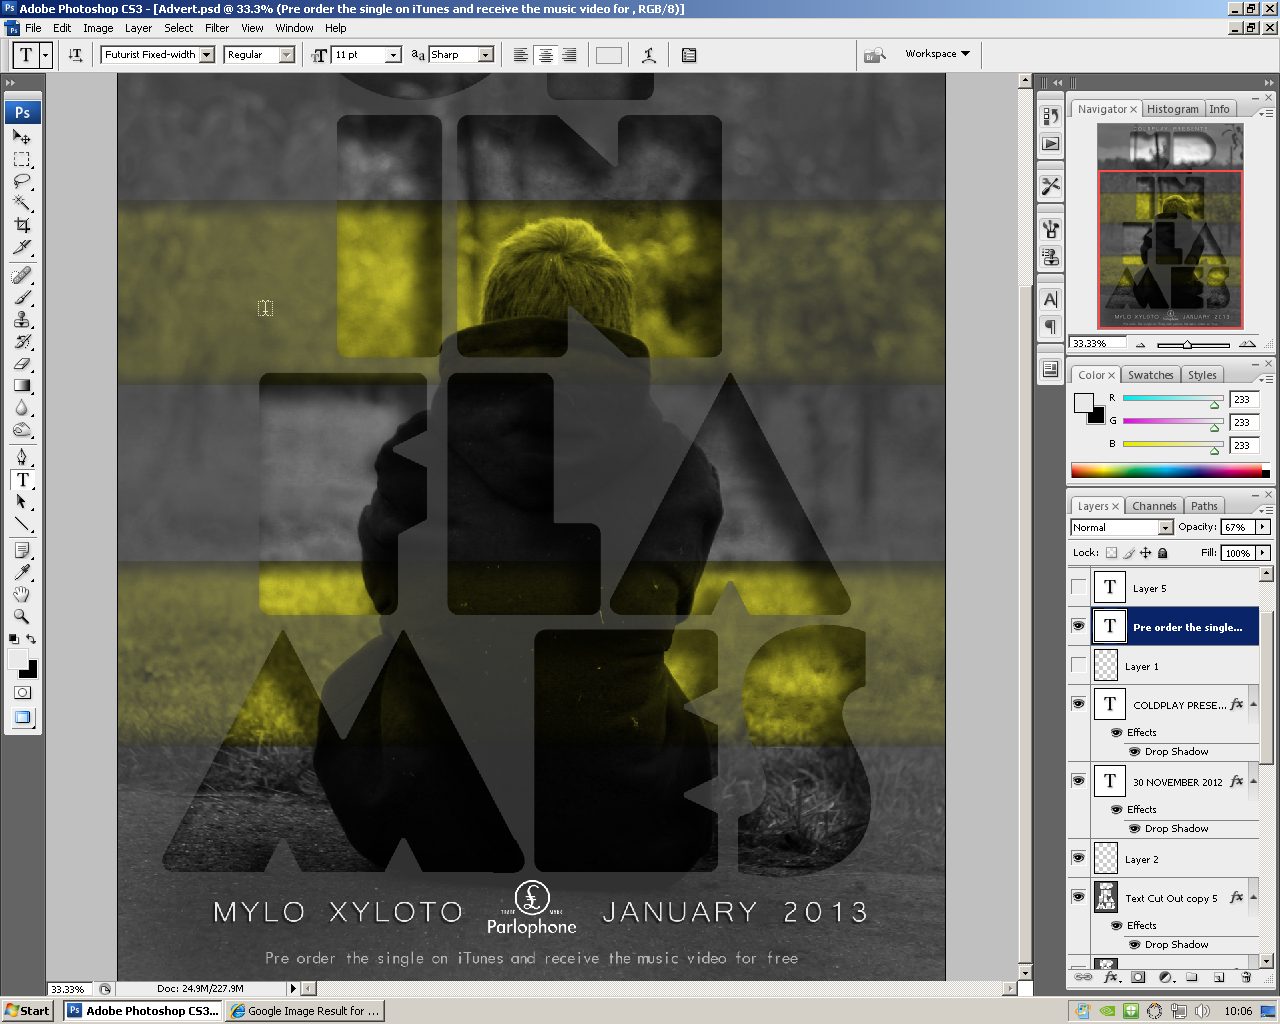
Task: Select the Line shape tool
Action: 22,524
